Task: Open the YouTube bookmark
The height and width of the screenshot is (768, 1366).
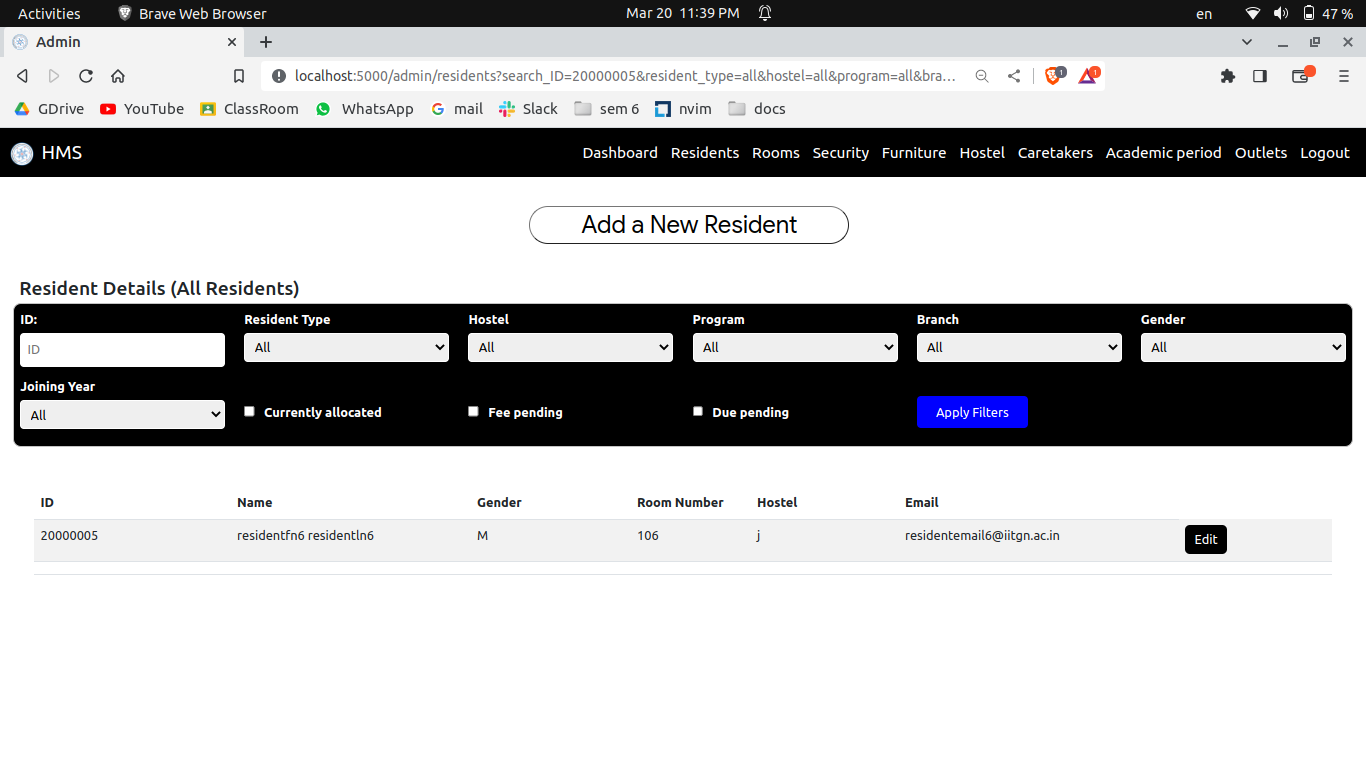Action: [x=141, y=109]
